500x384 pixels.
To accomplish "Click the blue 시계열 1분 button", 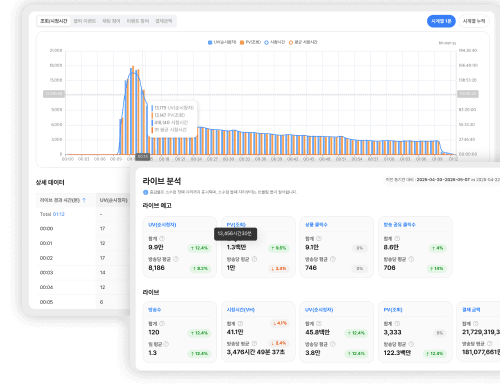I will (441, 21).
